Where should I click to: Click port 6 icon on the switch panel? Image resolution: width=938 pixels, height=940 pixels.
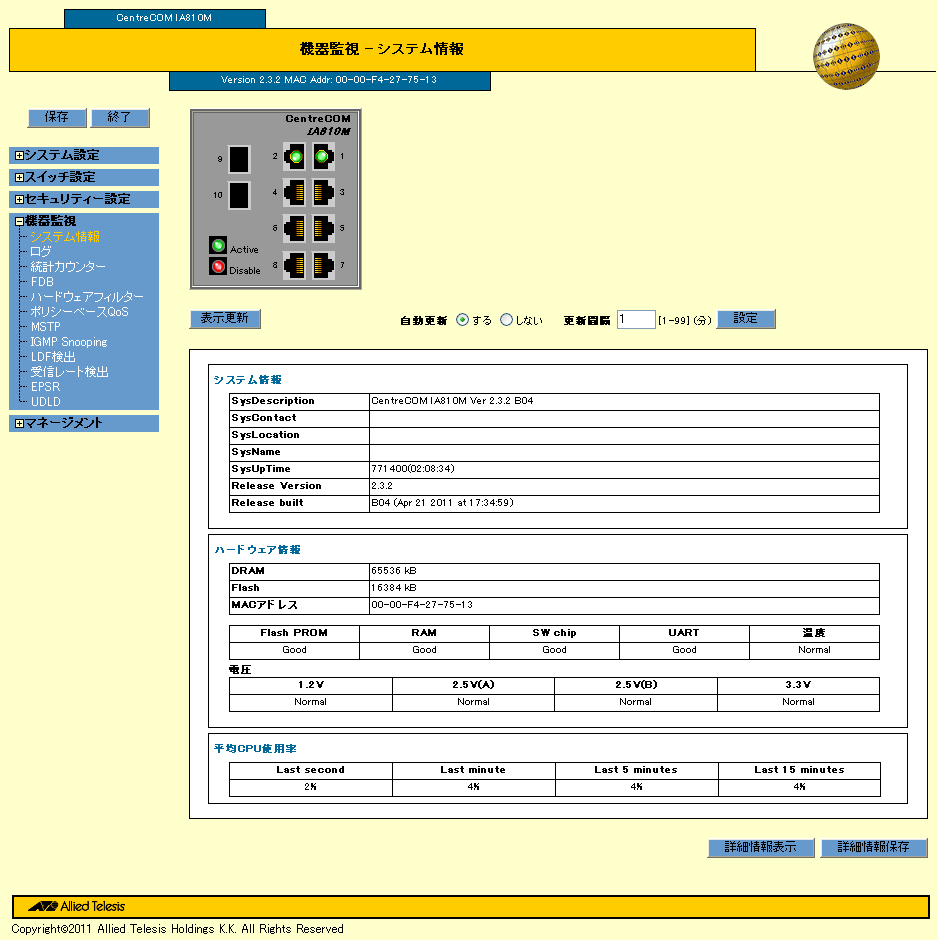coord(295,228)
